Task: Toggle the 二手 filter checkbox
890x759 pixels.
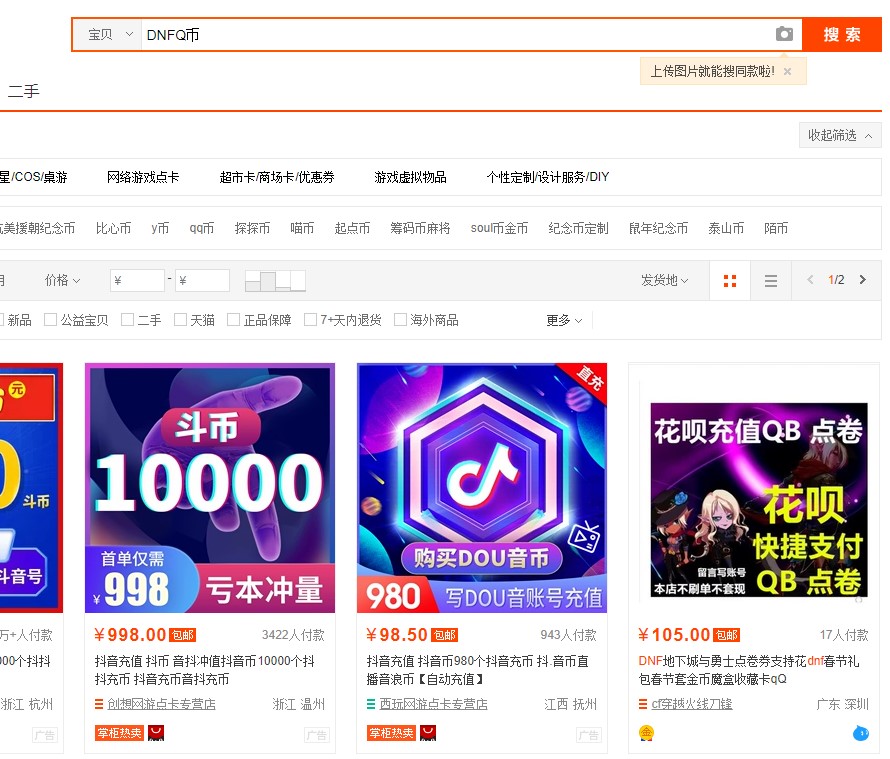Action: [128, 320]
